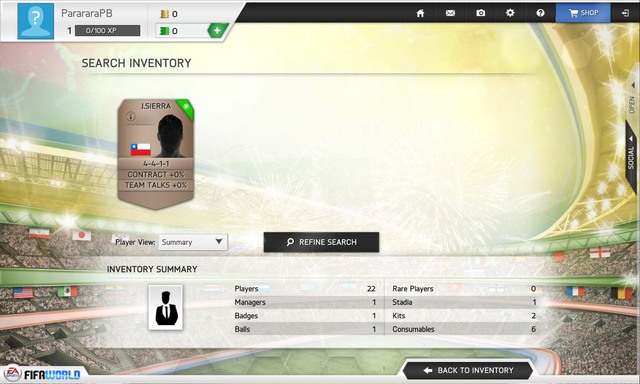Expand the Social side panel
Viewport: 640px width, 384px height.
tap(631, 154)
